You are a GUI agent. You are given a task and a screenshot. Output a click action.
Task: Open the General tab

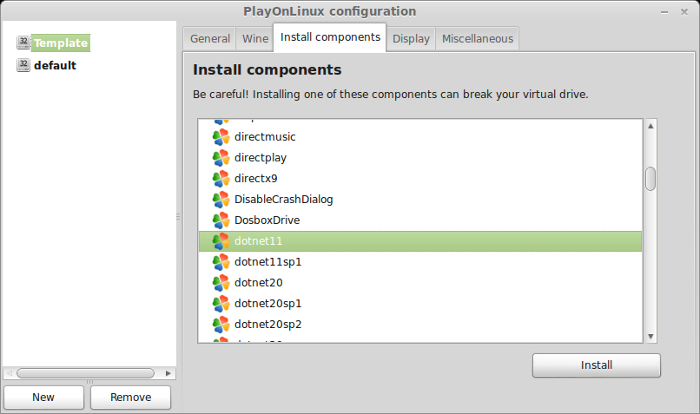pos(210,39)
